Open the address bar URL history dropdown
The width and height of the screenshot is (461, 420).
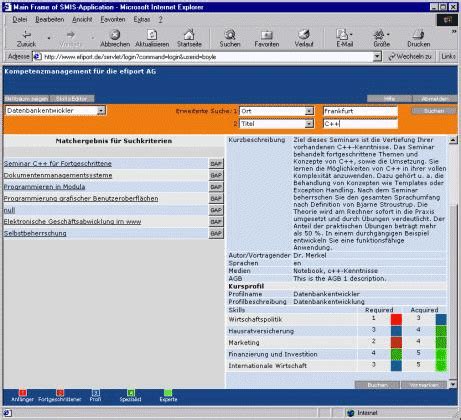point(377,57)
